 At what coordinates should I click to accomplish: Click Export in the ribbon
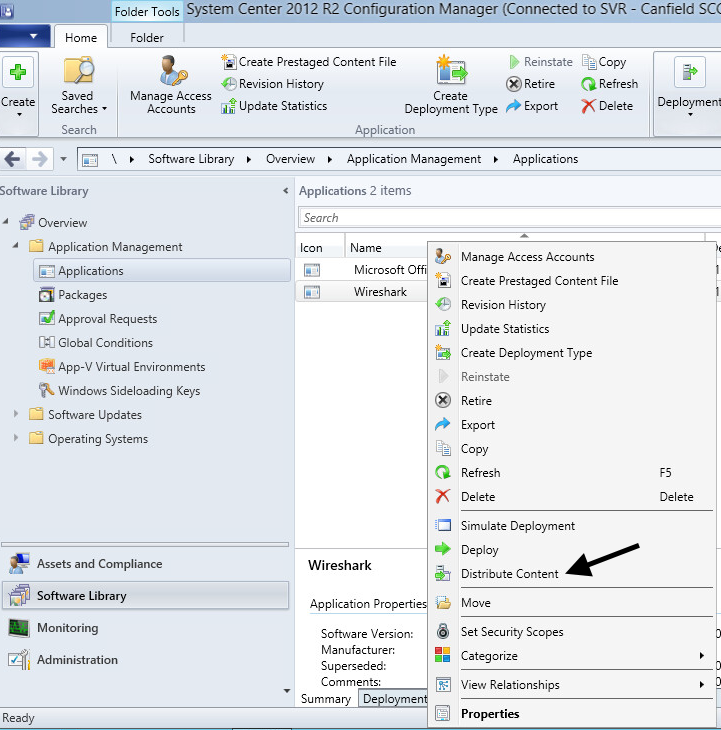coord(532,106)
